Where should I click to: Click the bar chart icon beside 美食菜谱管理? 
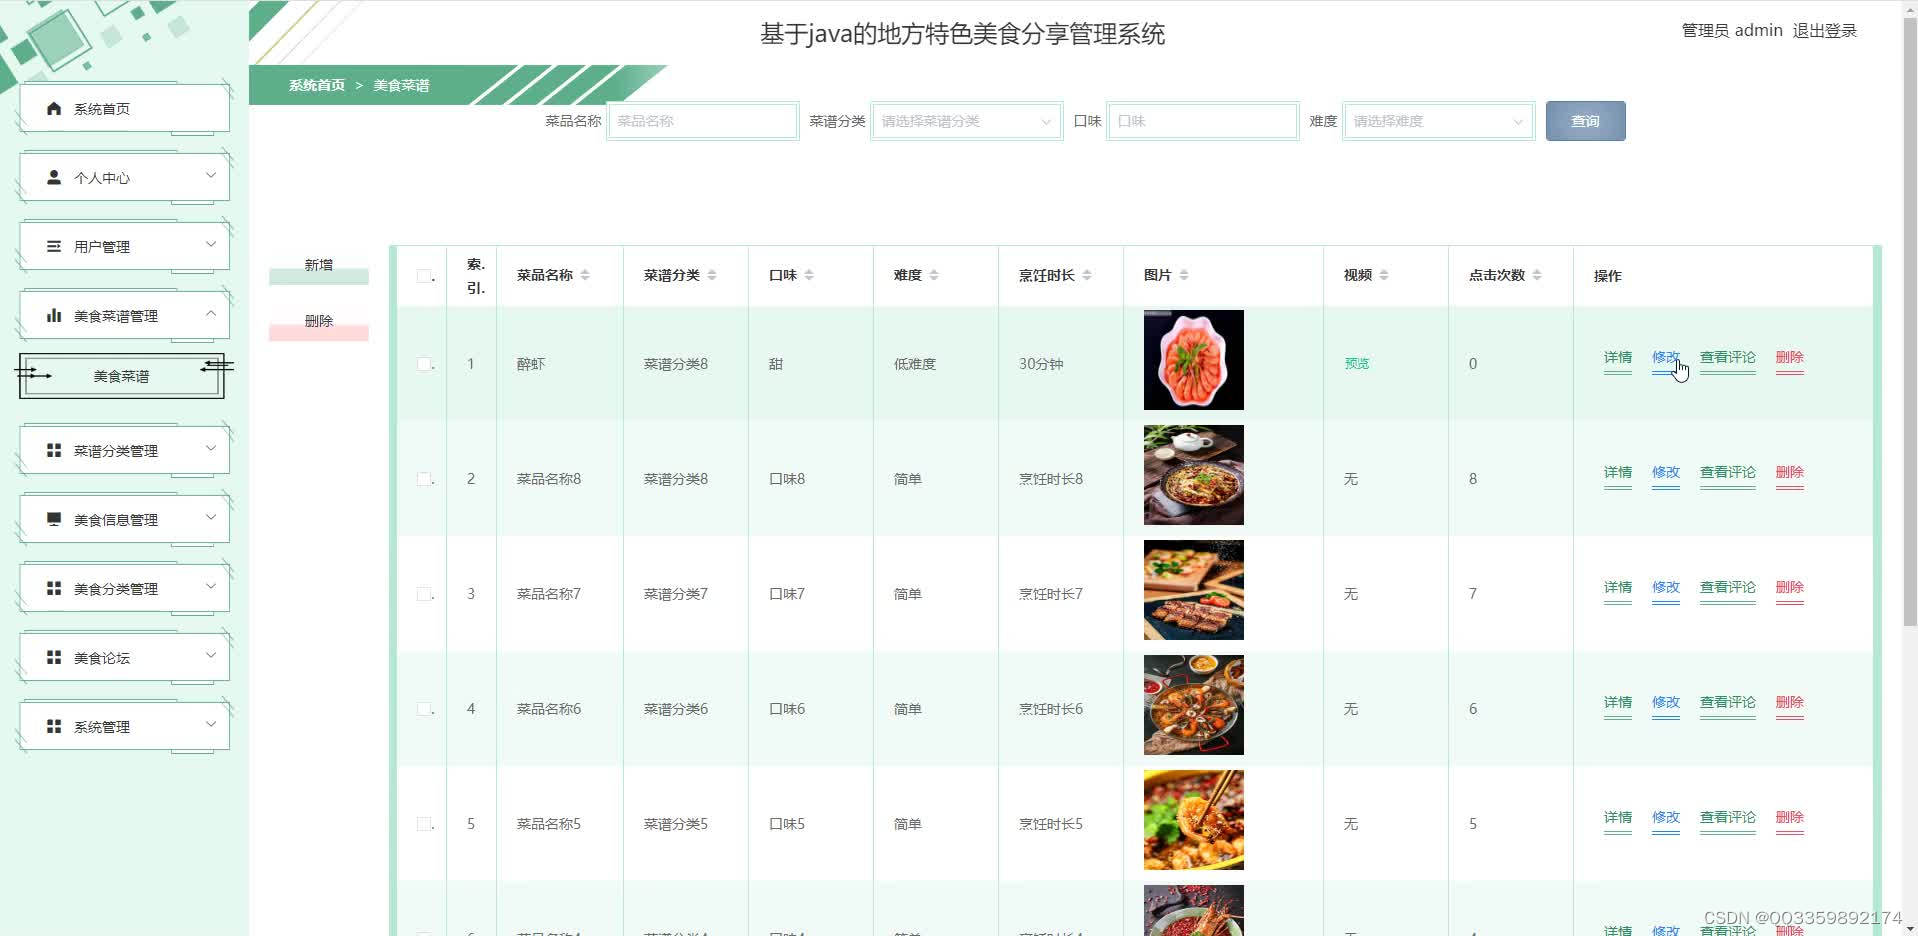[x=54, y=315]
